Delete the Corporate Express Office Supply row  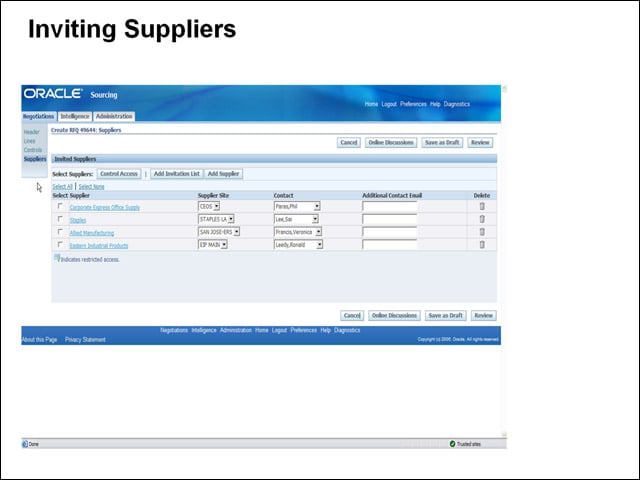482,207
